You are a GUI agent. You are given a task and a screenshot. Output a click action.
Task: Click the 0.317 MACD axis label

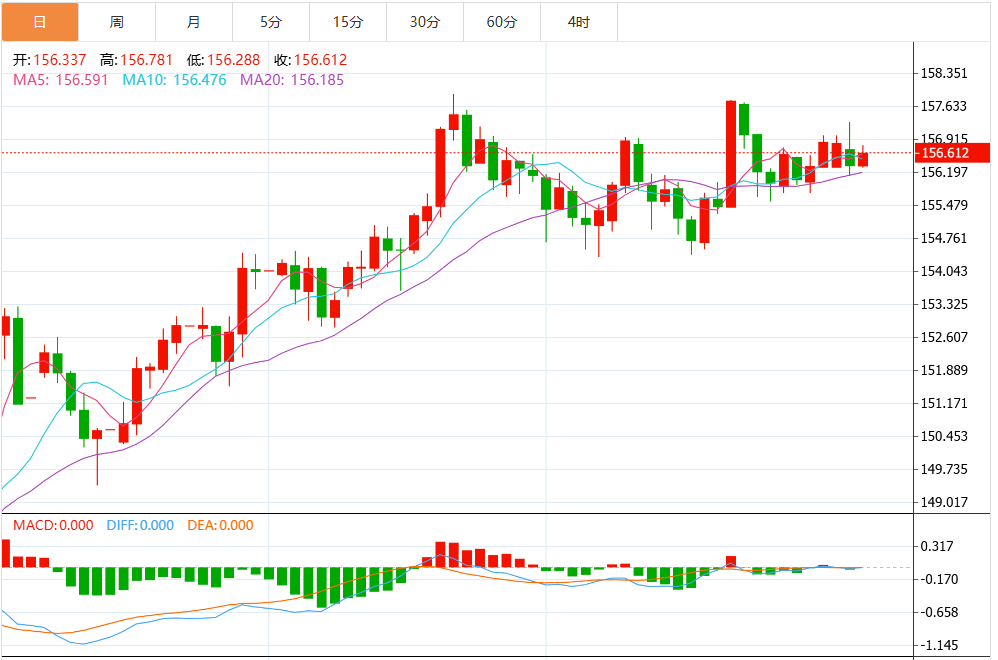[938, 546]
